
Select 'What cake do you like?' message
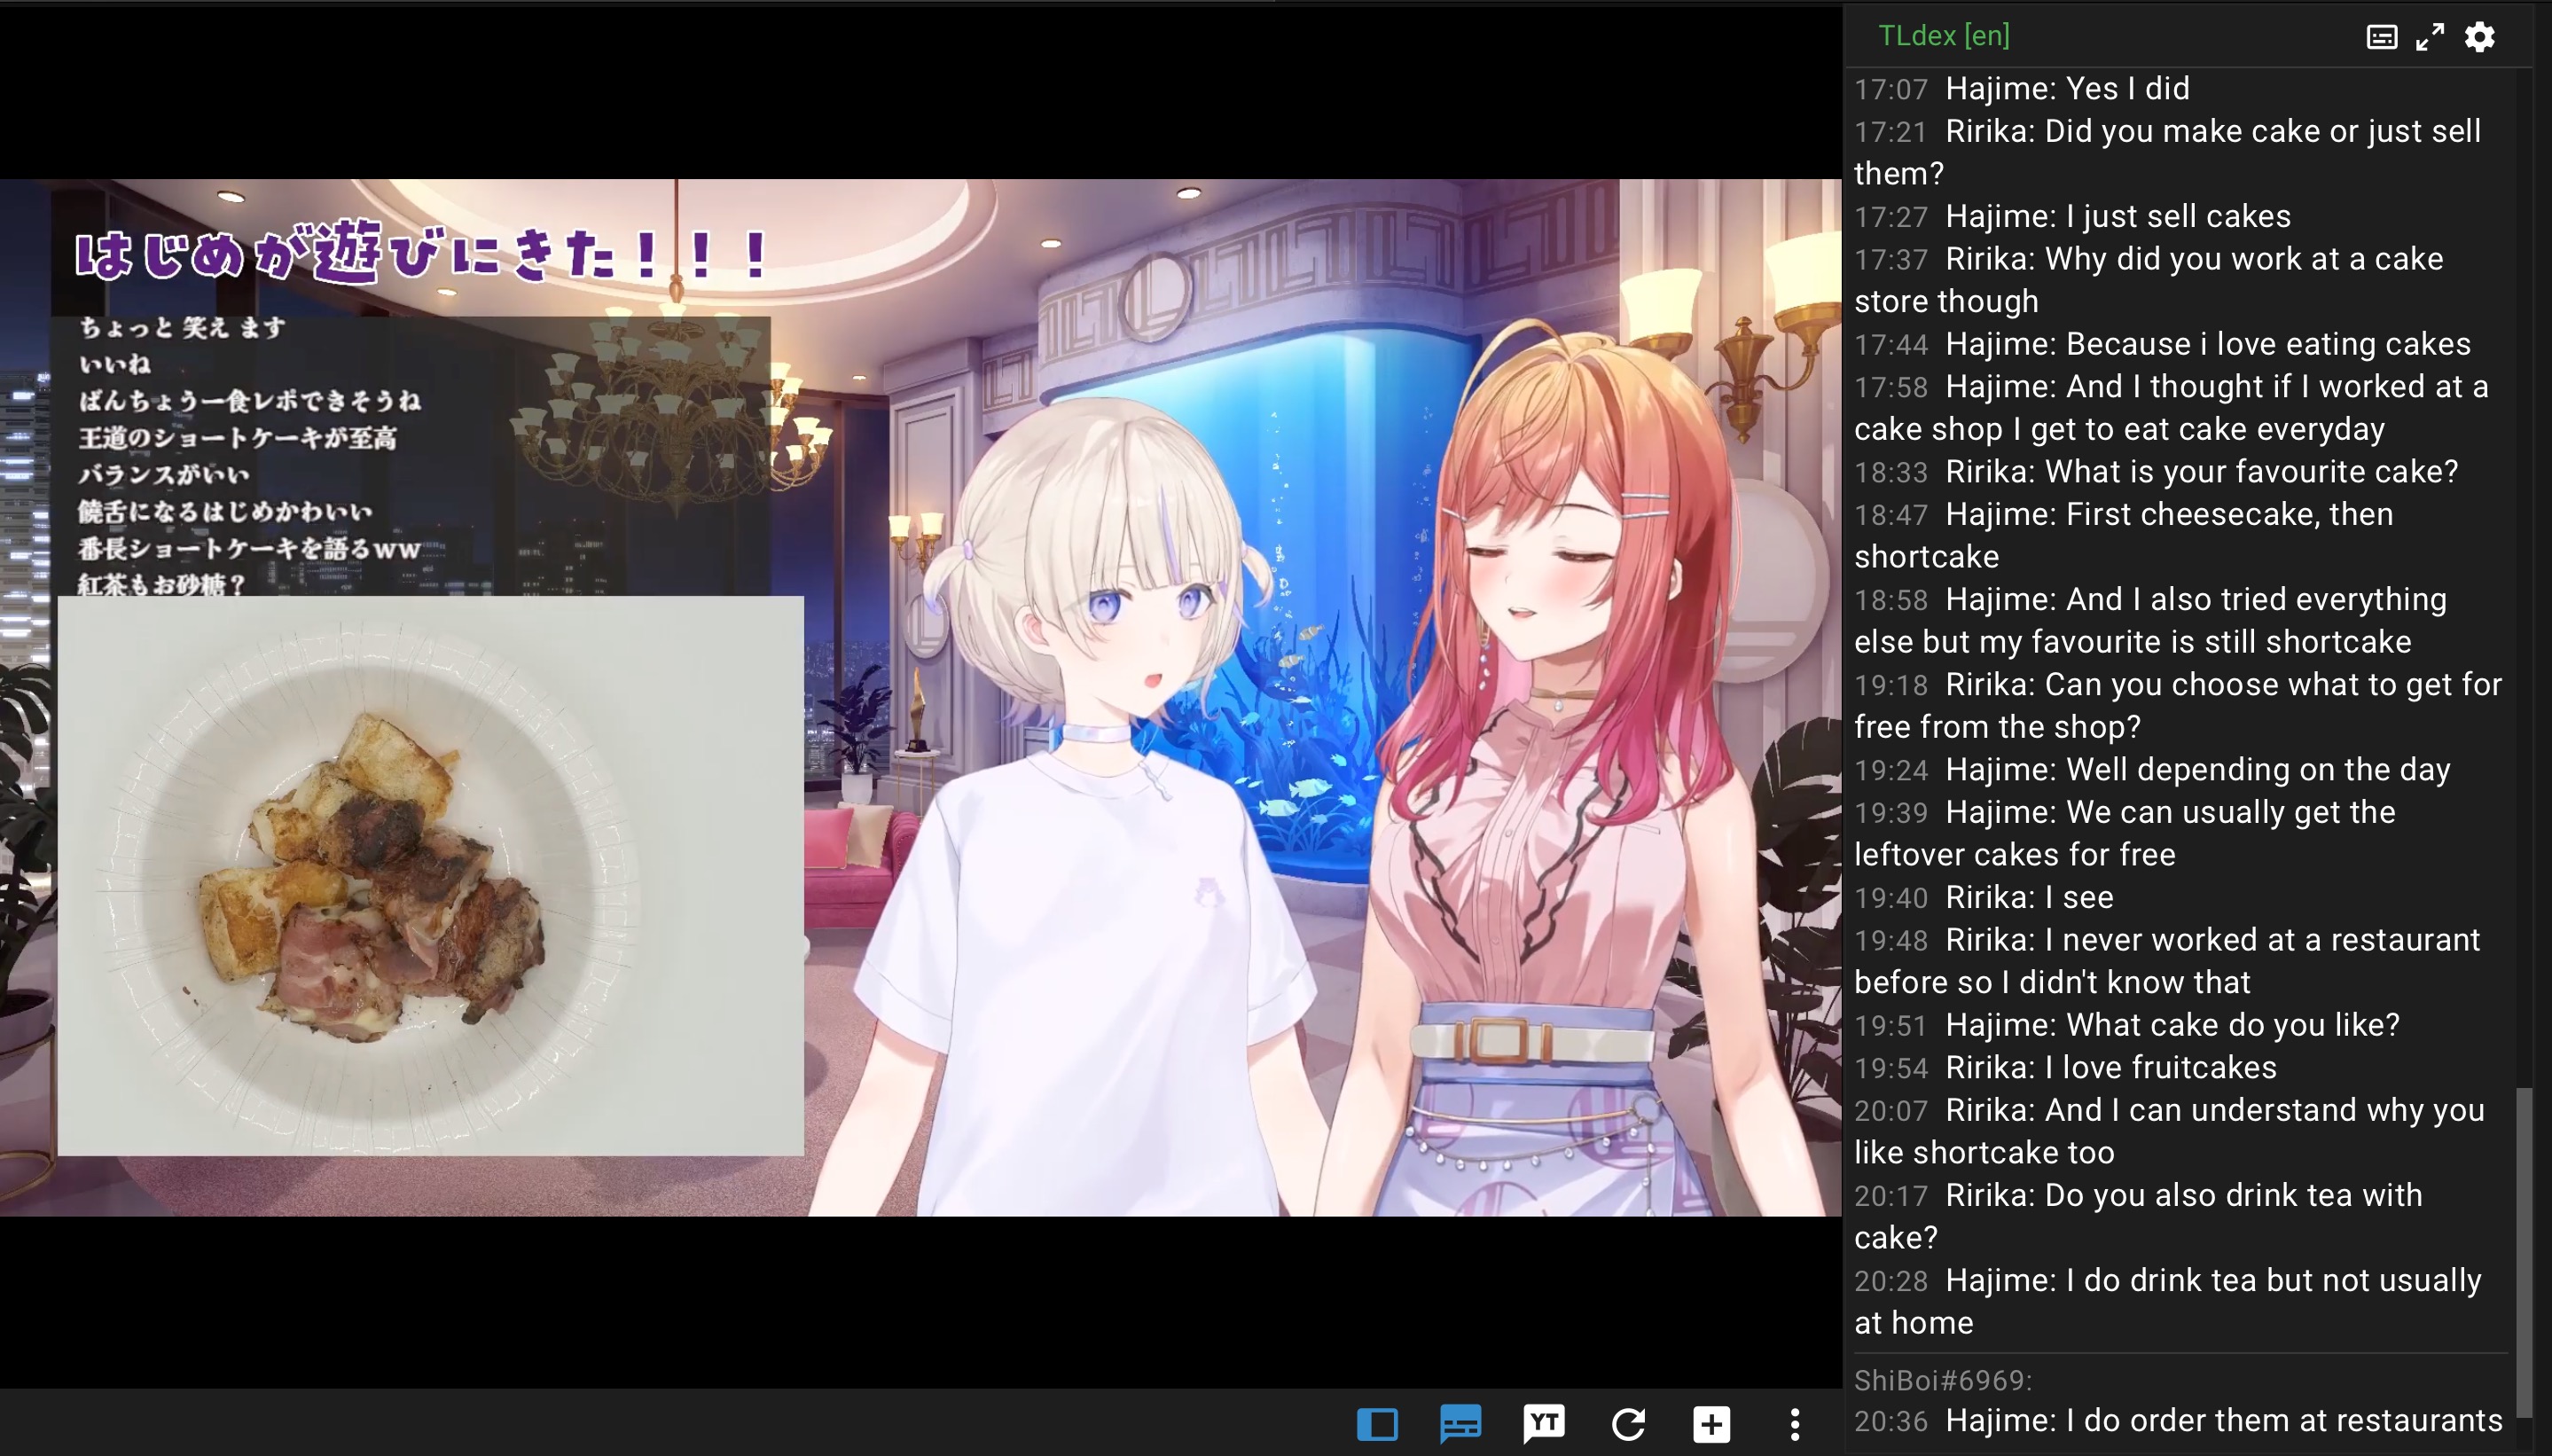(2172, 1024)
